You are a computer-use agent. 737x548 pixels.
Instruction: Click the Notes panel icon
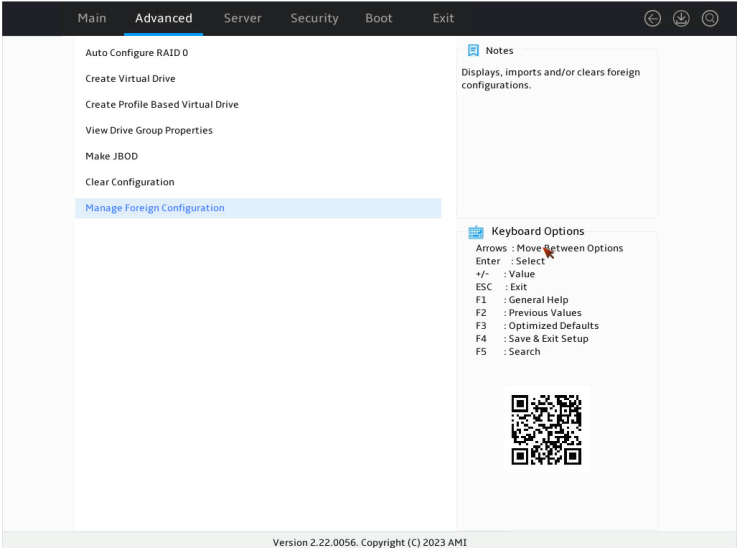click(473, 50)
